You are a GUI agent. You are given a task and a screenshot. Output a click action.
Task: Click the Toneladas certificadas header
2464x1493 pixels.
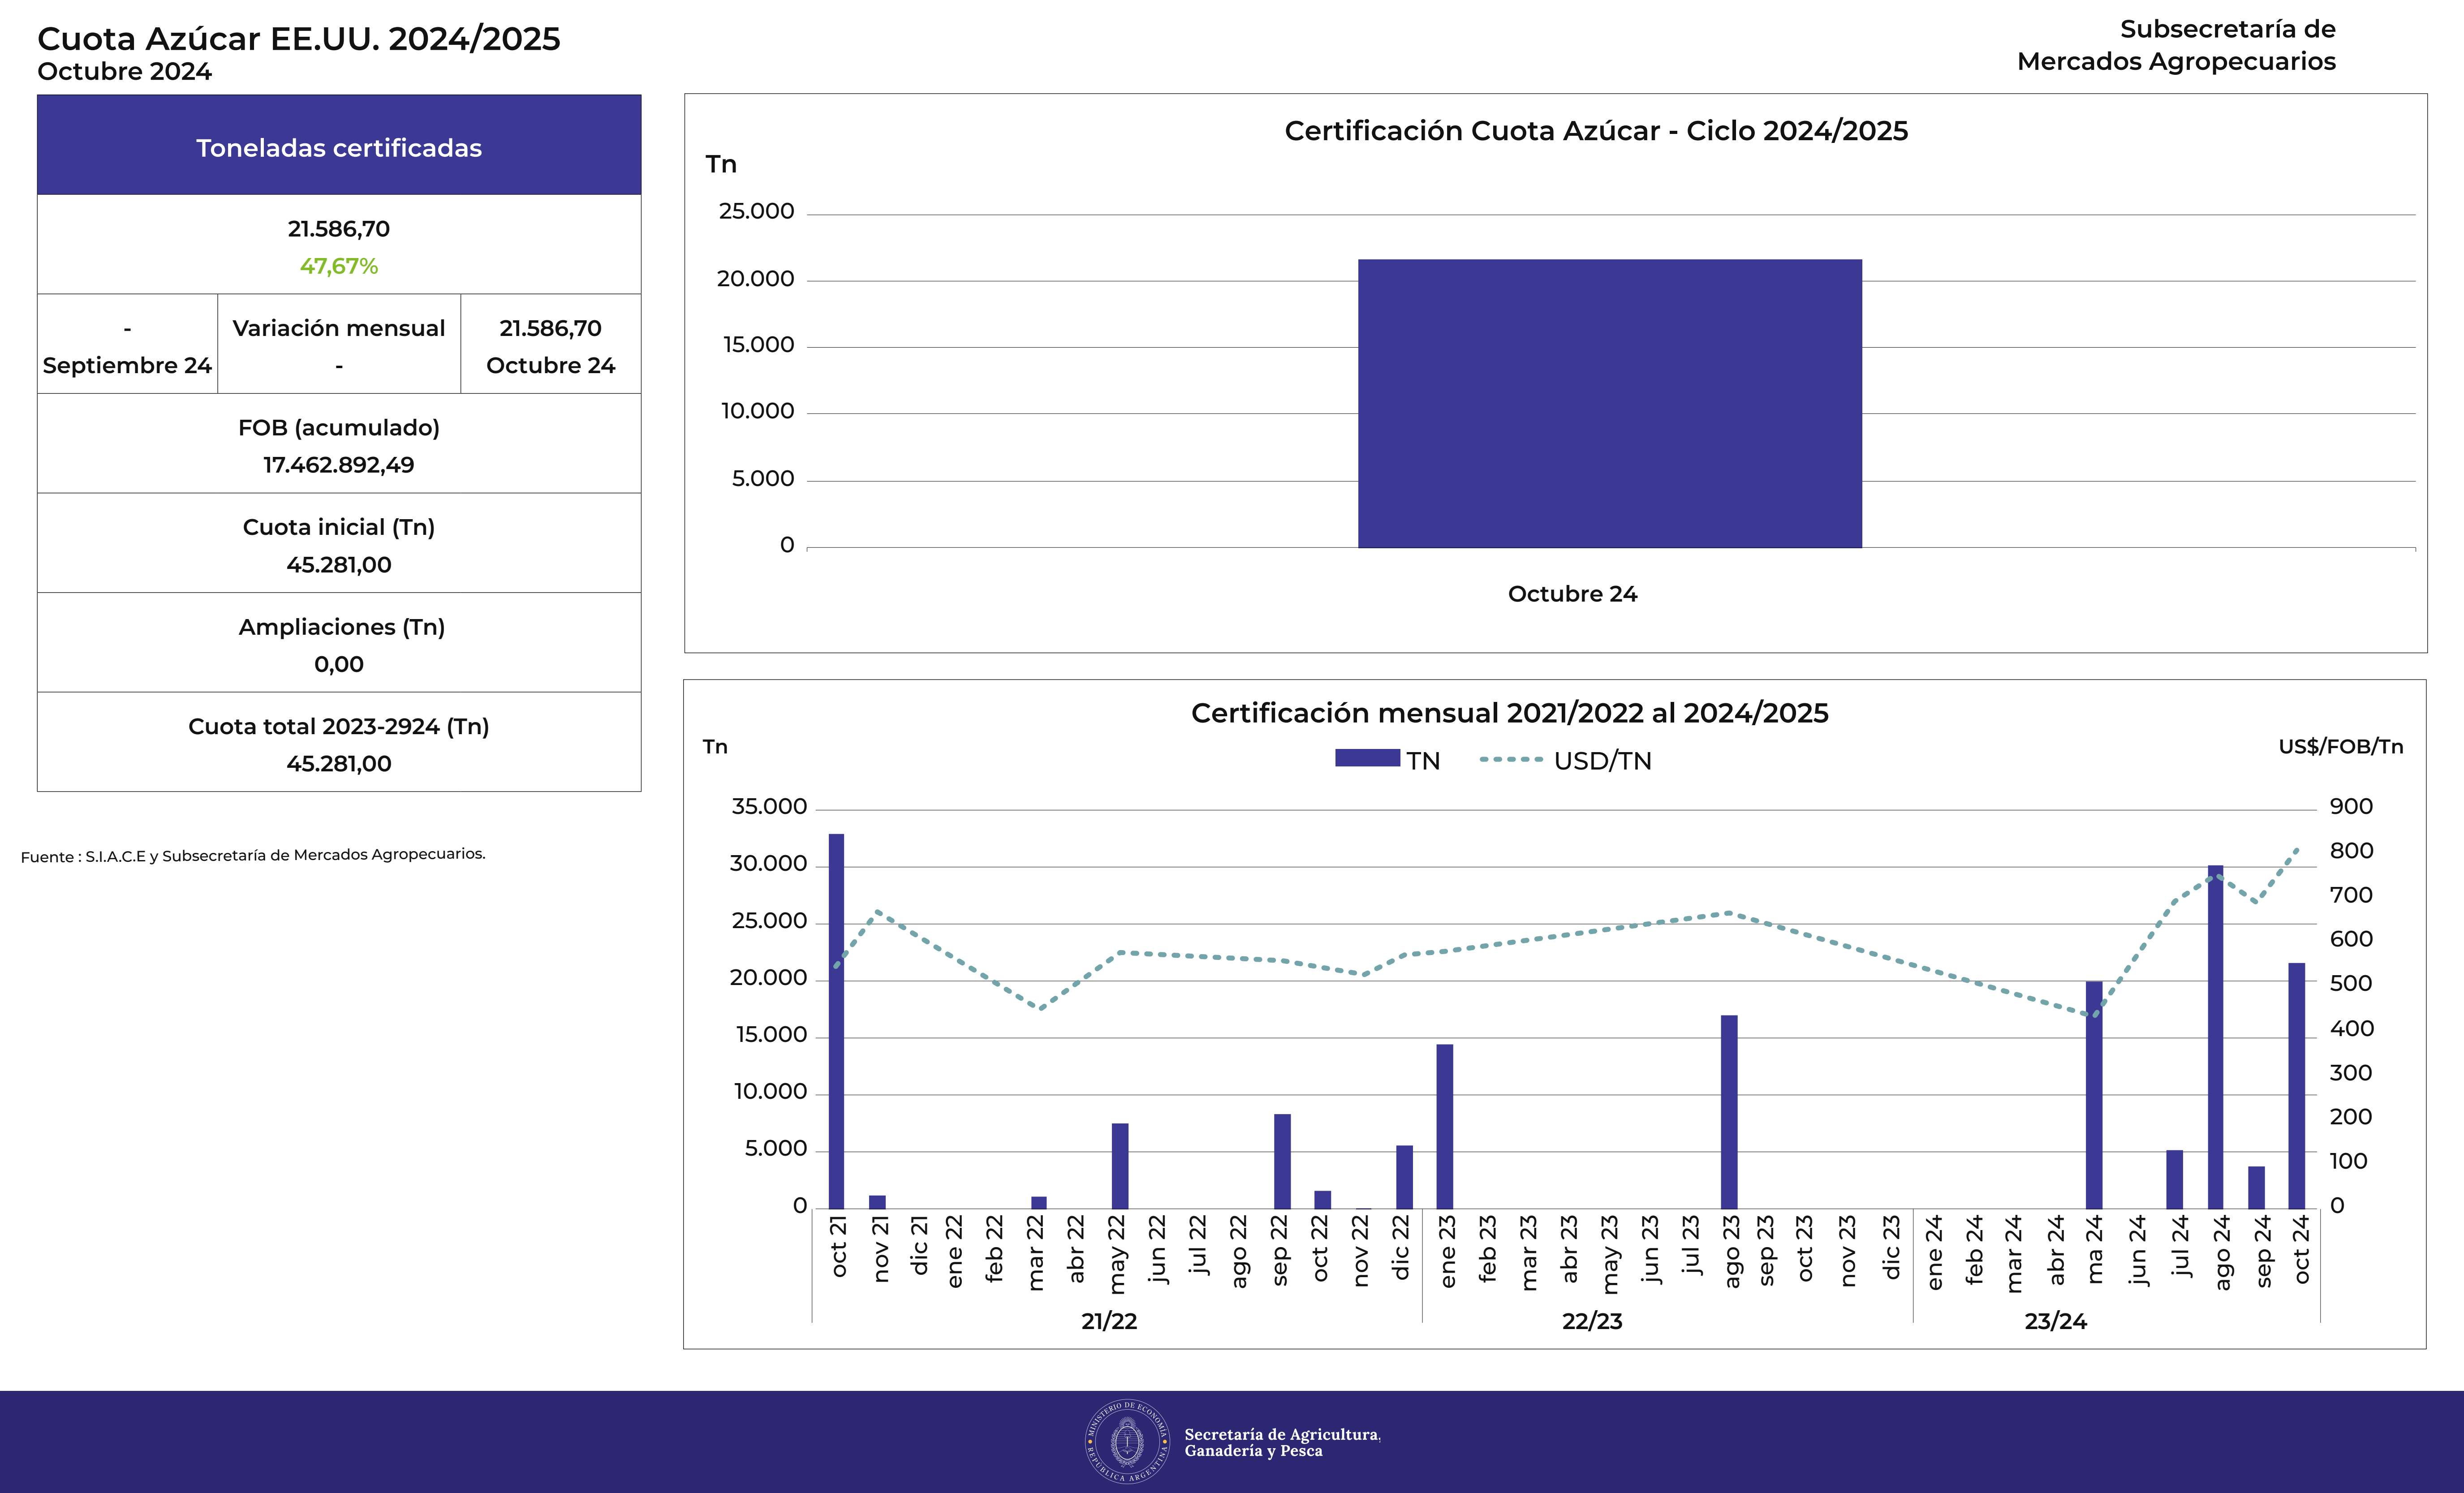(x=339, y=147)
